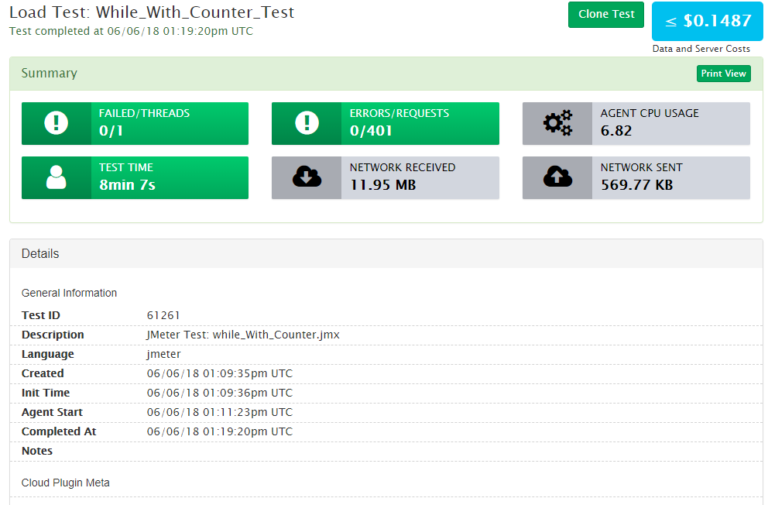Click the Errors/Requests exclamation icon

(307, 123)
